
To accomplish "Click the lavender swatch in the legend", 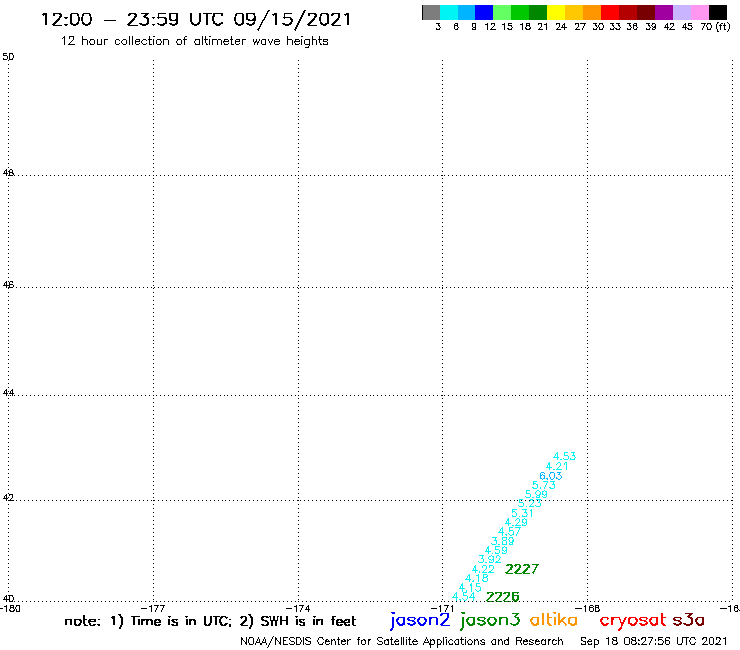I will point(681,13).
